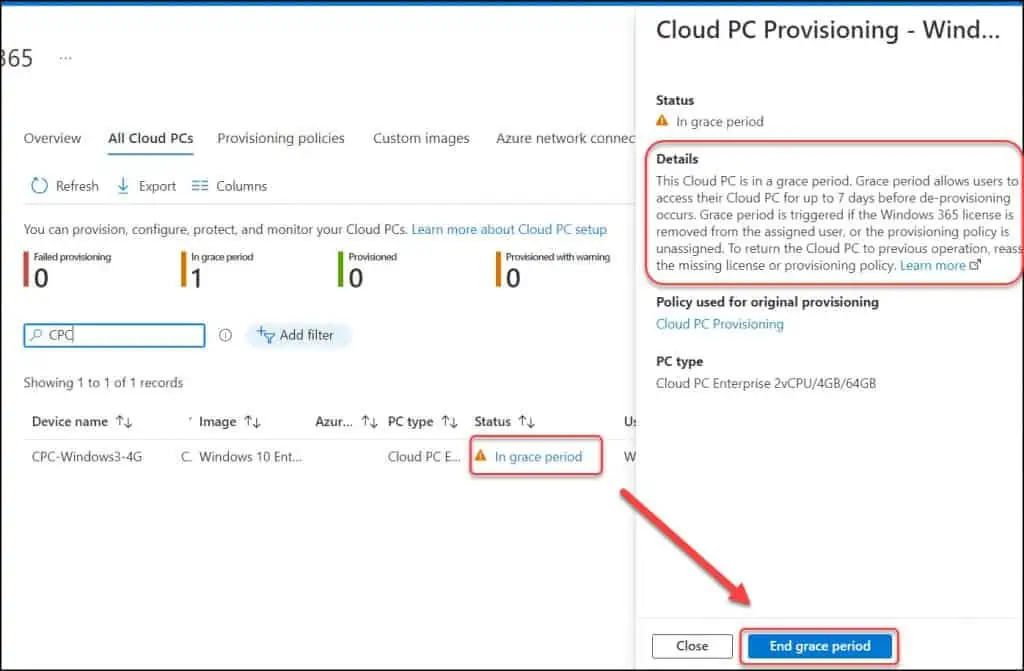Click Cloud PC Enterprise 2vCPU/4GB/64GB text
This screenshot has height=671, width=1024.
(765, 384)
